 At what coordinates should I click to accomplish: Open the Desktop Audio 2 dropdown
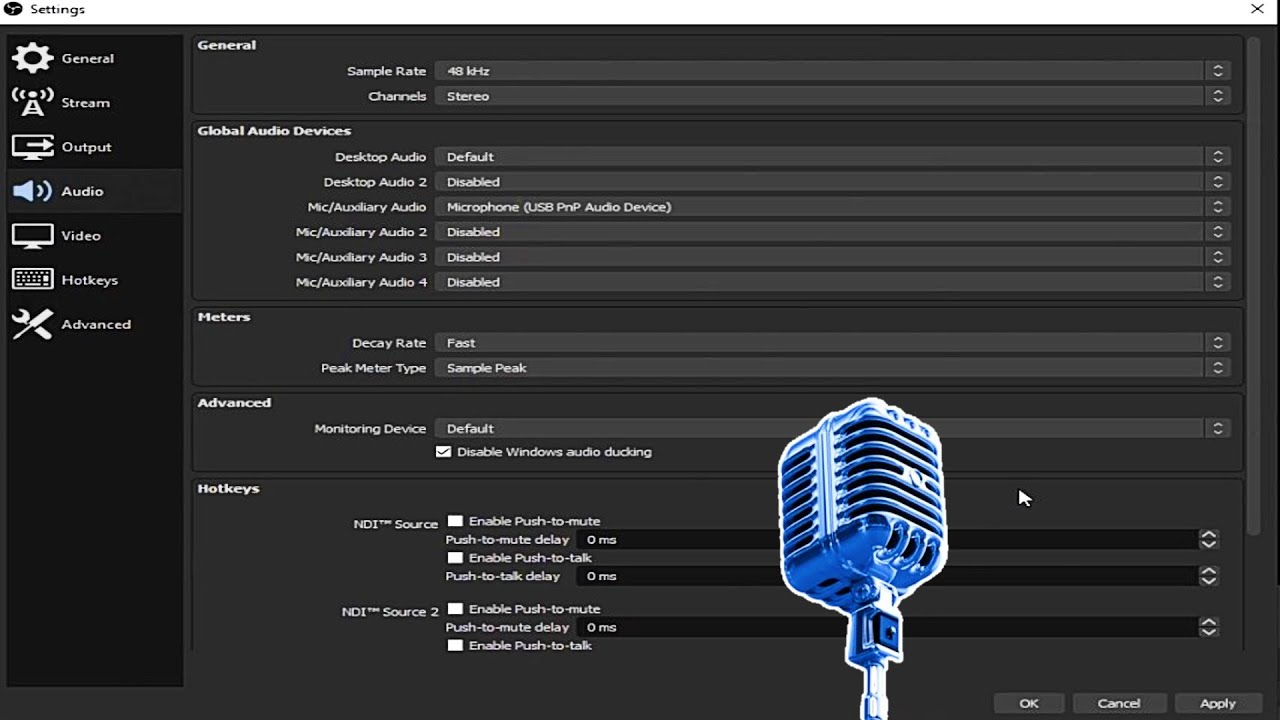832,182
